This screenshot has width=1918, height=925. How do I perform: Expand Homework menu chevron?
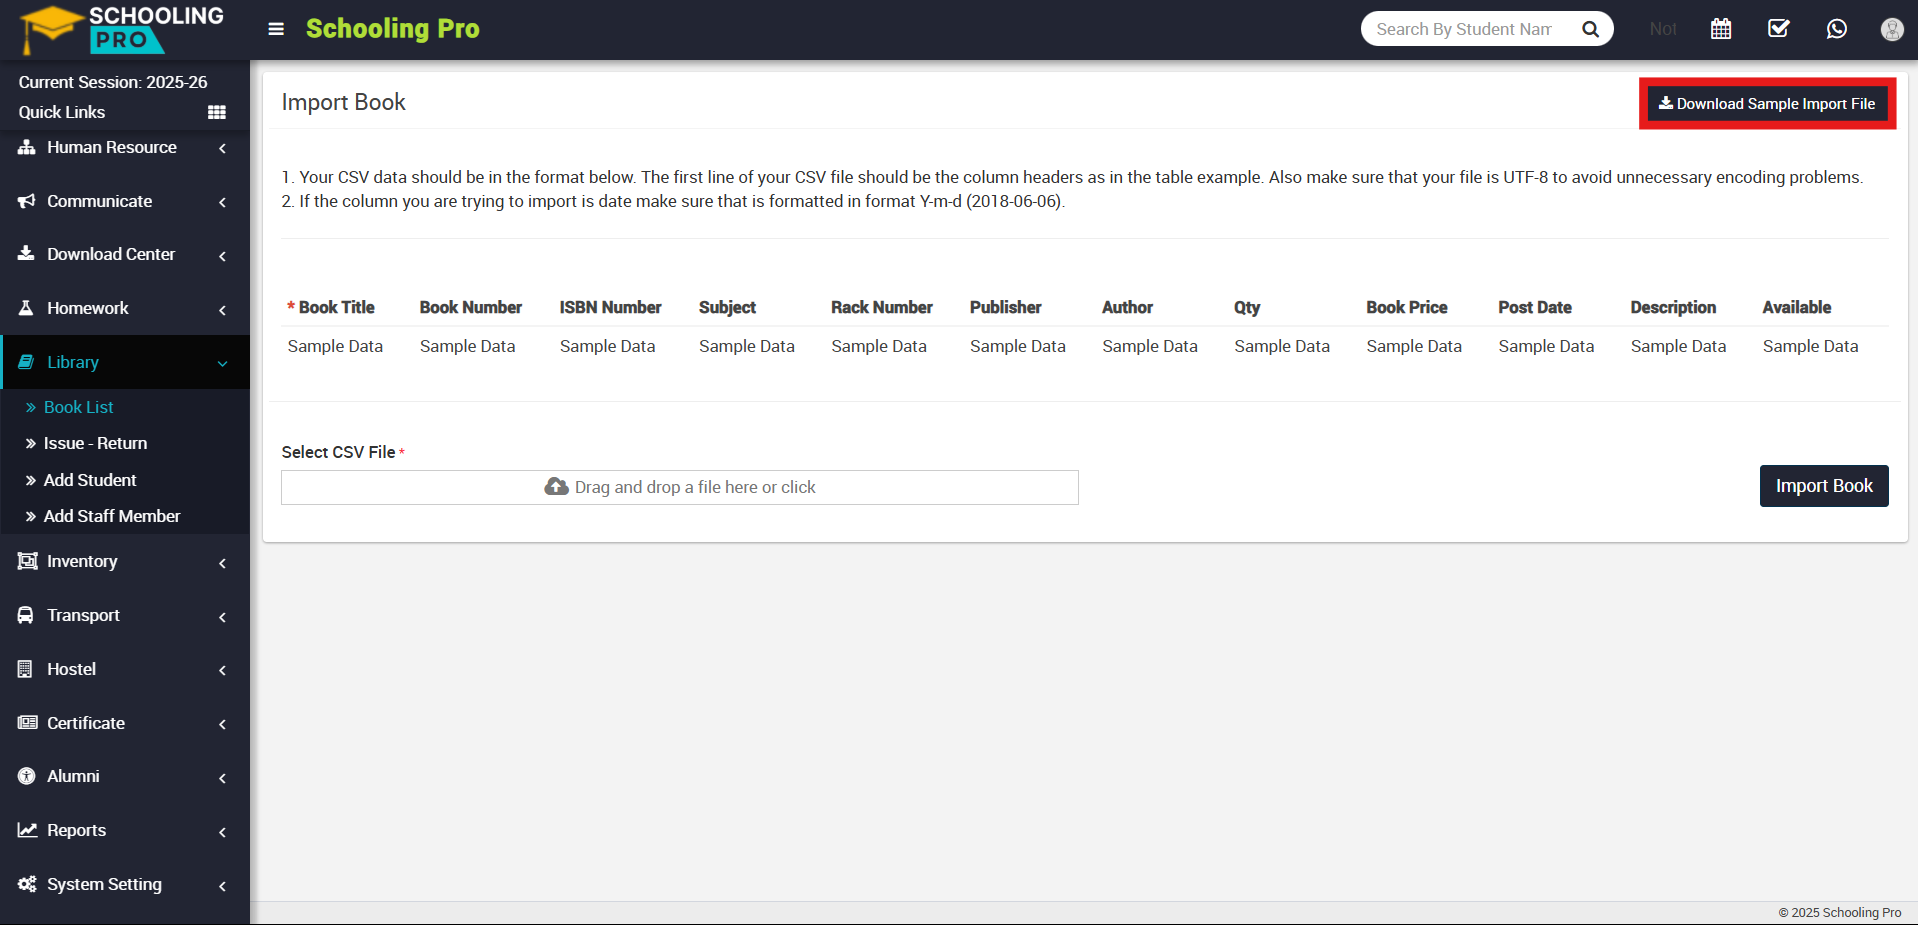tap(222, 310)
